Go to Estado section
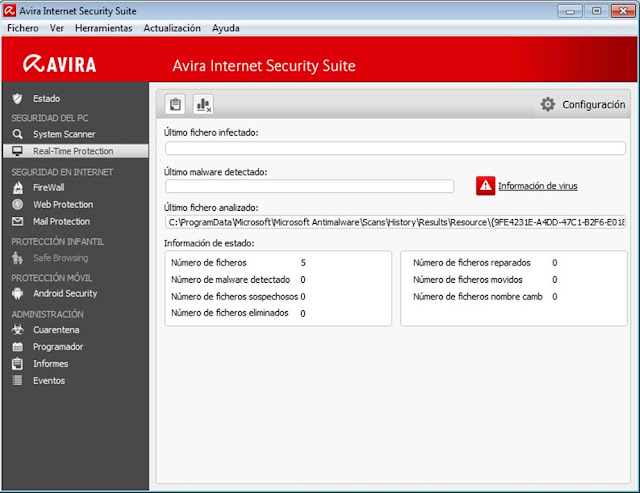The width and height of the screenshot is (640, 493). (47, 98)
